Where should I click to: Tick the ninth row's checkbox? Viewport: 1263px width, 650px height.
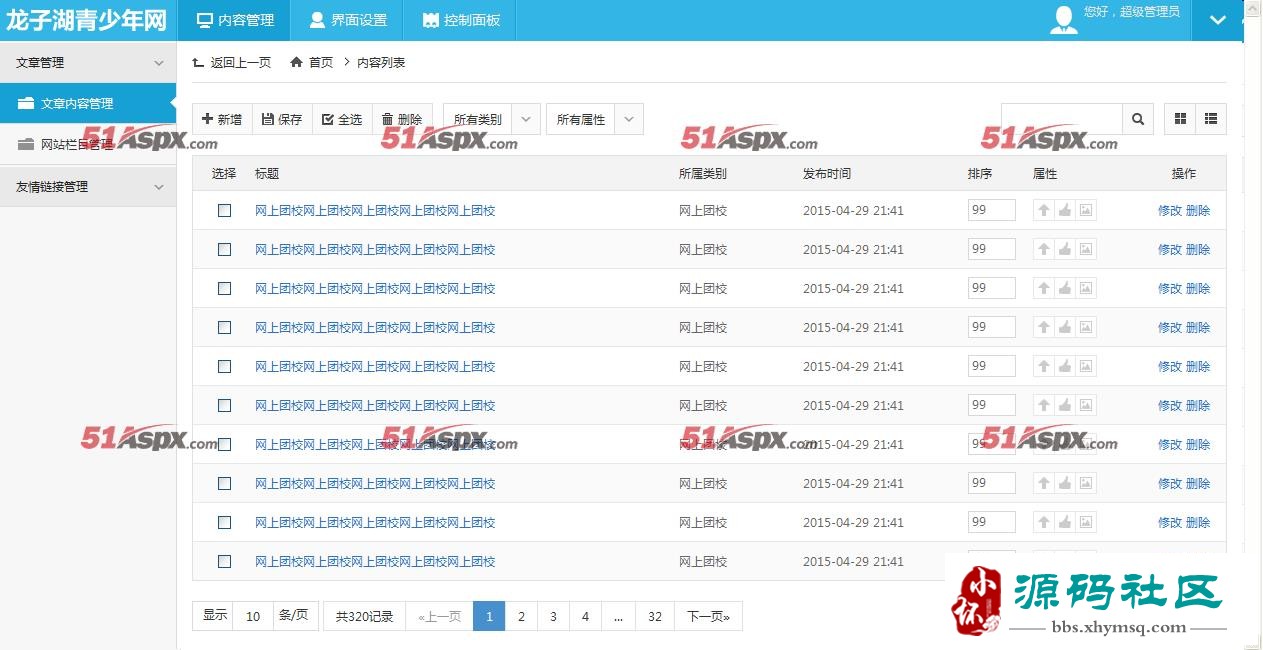pos(224,522)
